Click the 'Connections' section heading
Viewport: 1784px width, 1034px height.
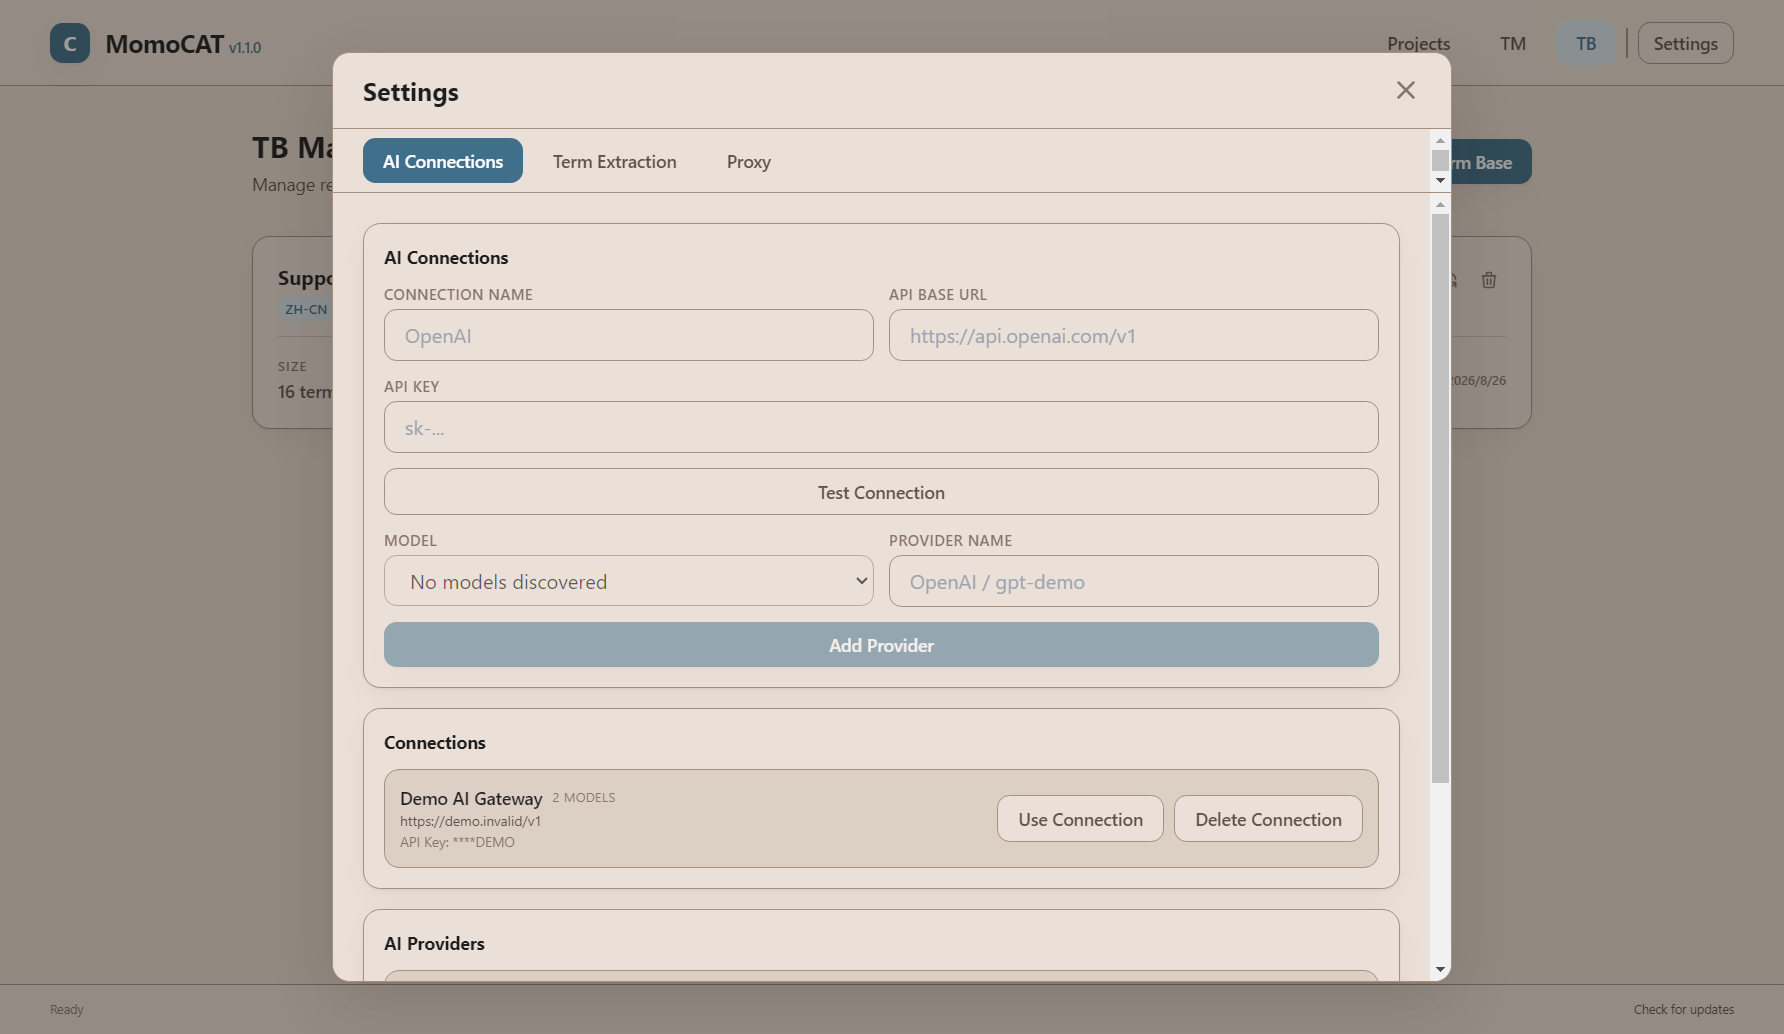coord(435,742)
